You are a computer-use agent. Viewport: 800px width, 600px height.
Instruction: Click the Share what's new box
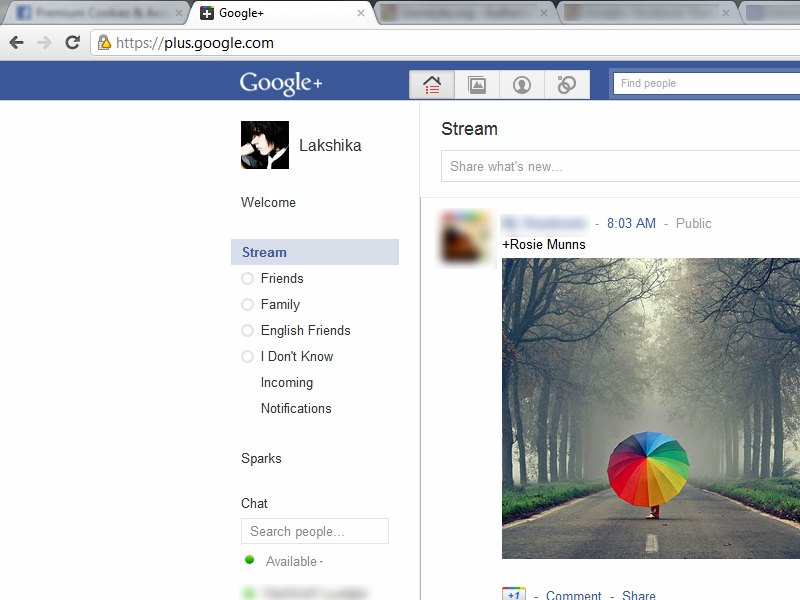point(620,166)
